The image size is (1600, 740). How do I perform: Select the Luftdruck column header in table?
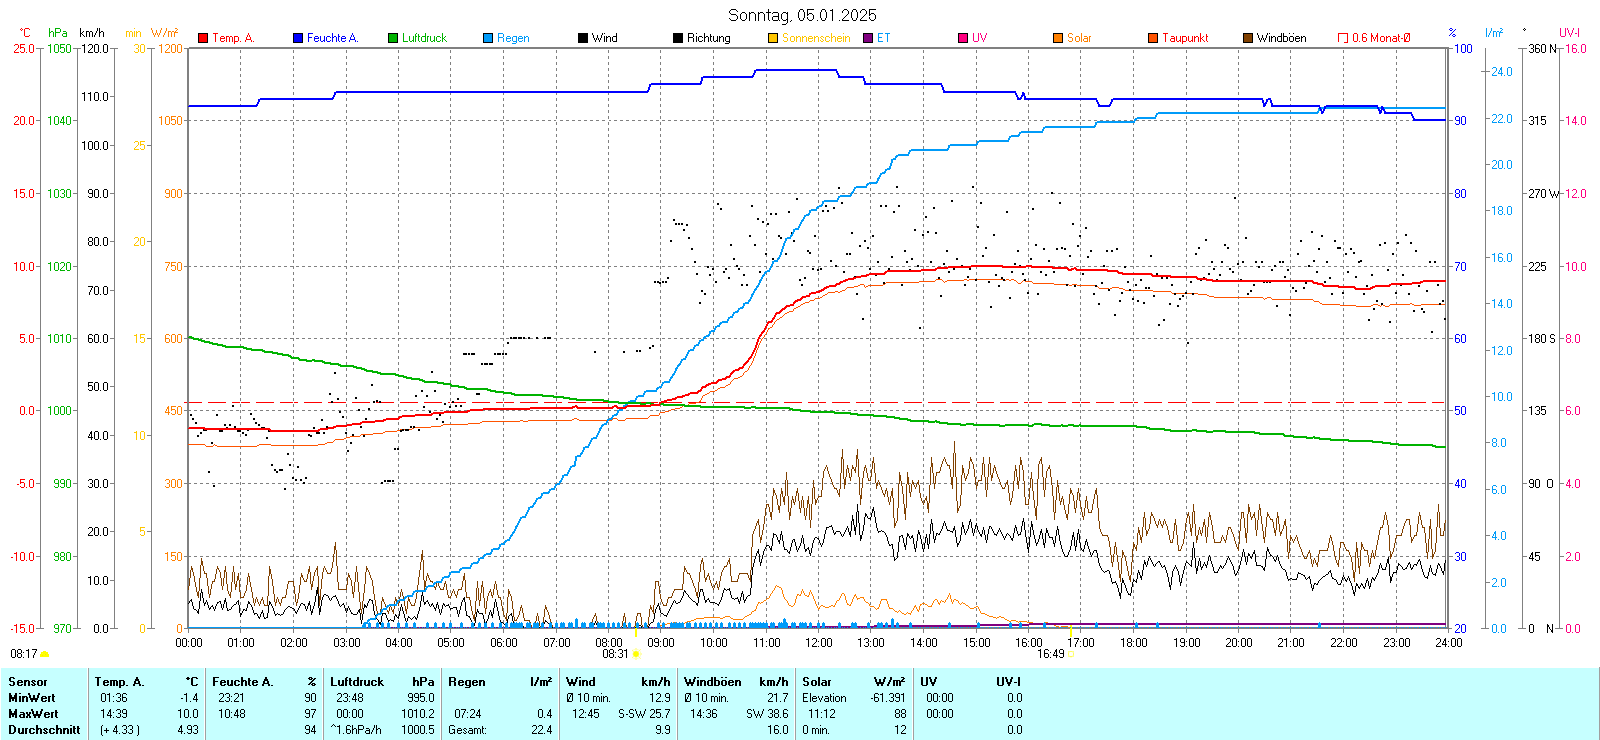pyautogui.click(x=357, y=682)
